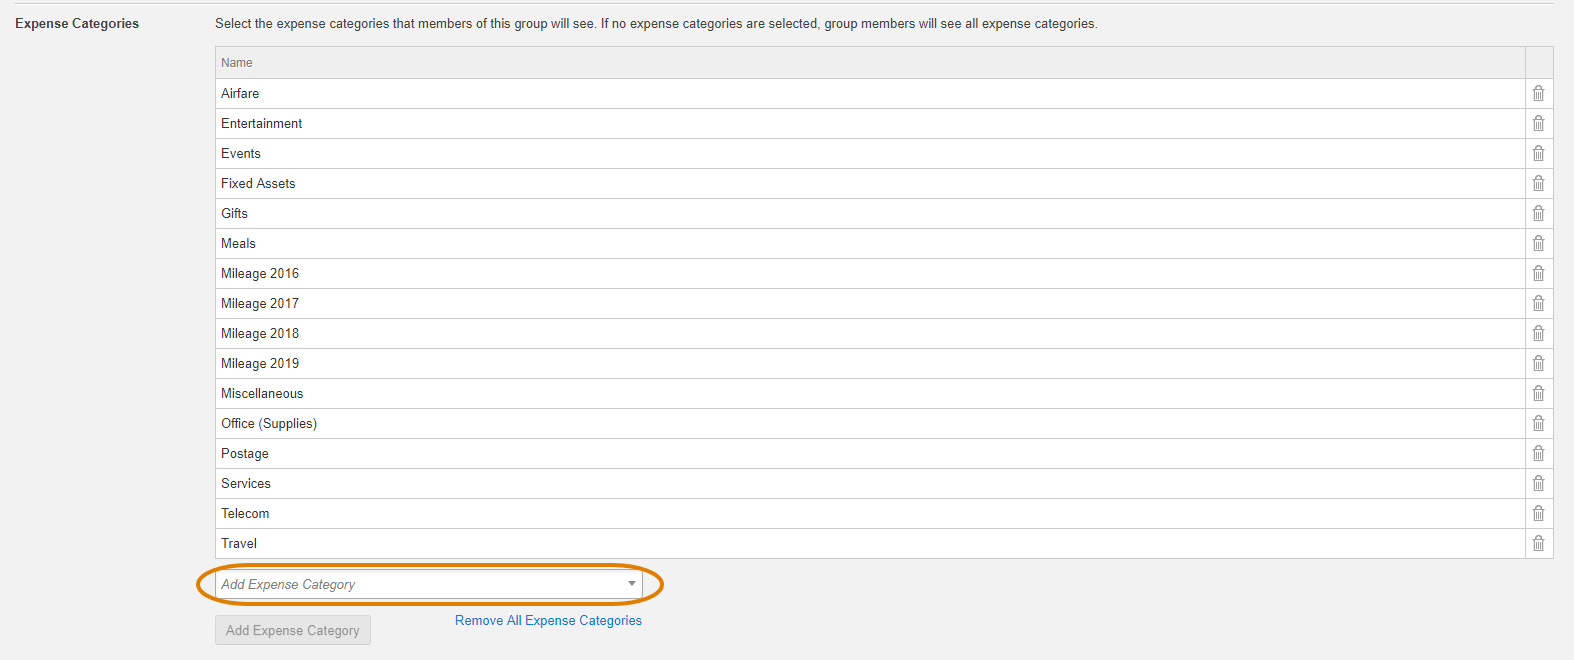This screenshot has height=660, width=1574.
Task: Click the trash icon beside Gifts
Action: pyautogui.click(x=1538, y=213)
